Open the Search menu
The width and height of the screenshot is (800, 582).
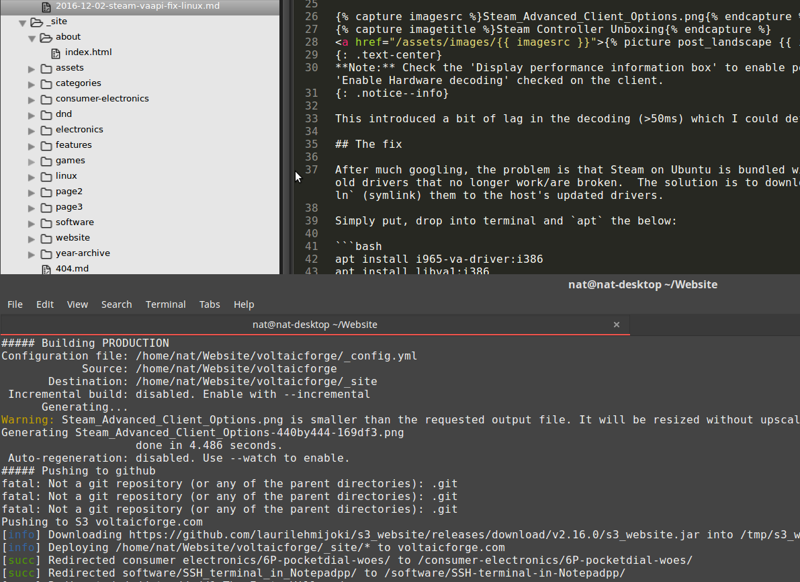(116, 304)
